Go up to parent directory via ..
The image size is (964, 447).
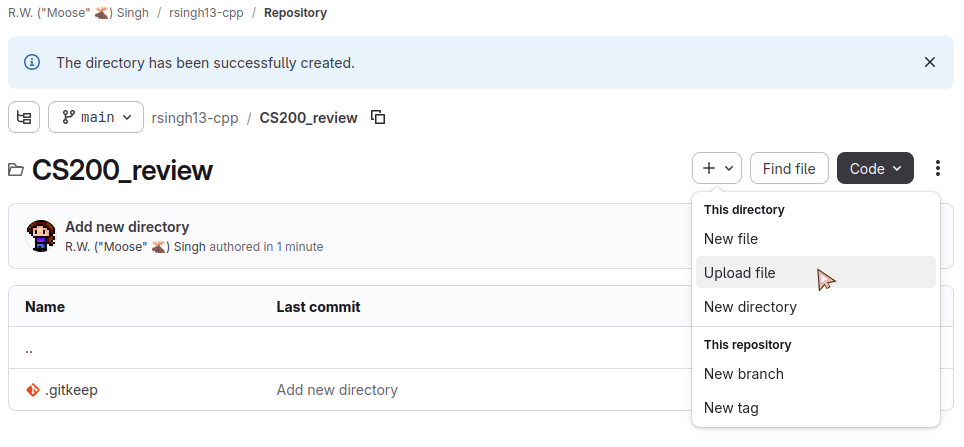point(29,349)
